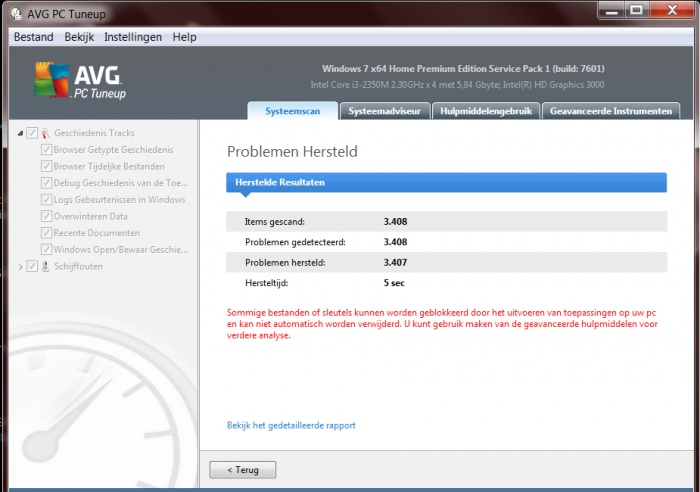
Task: Click the Geschiedenis Tracks icon
Action: [46, 133]
